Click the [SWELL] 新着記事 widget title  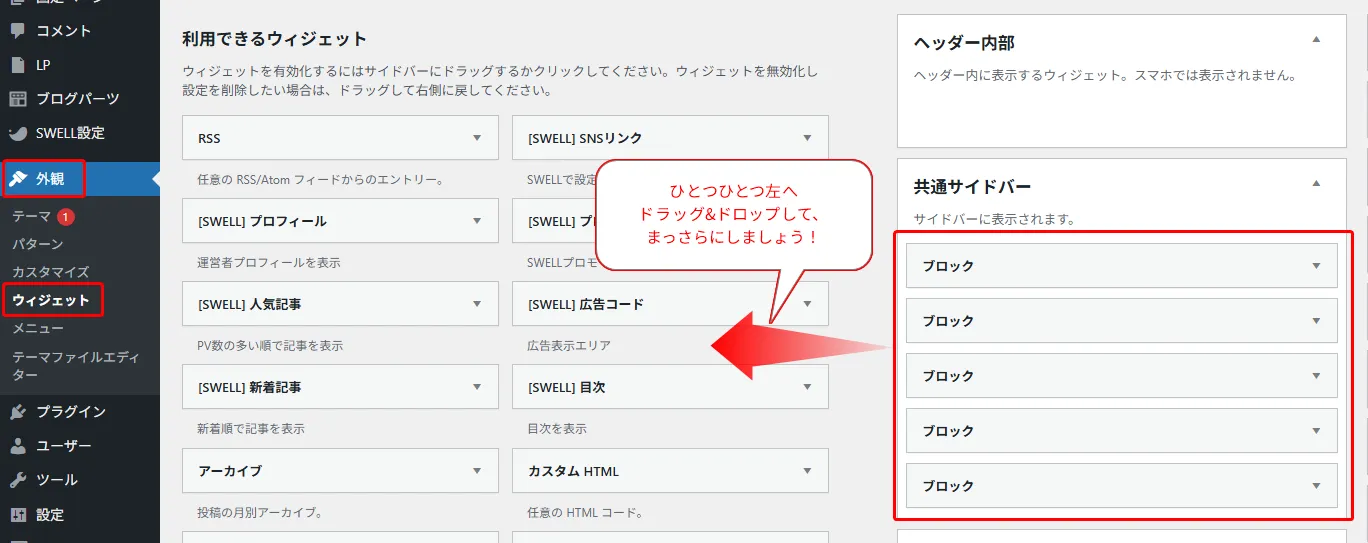click(x=250, y=387)
